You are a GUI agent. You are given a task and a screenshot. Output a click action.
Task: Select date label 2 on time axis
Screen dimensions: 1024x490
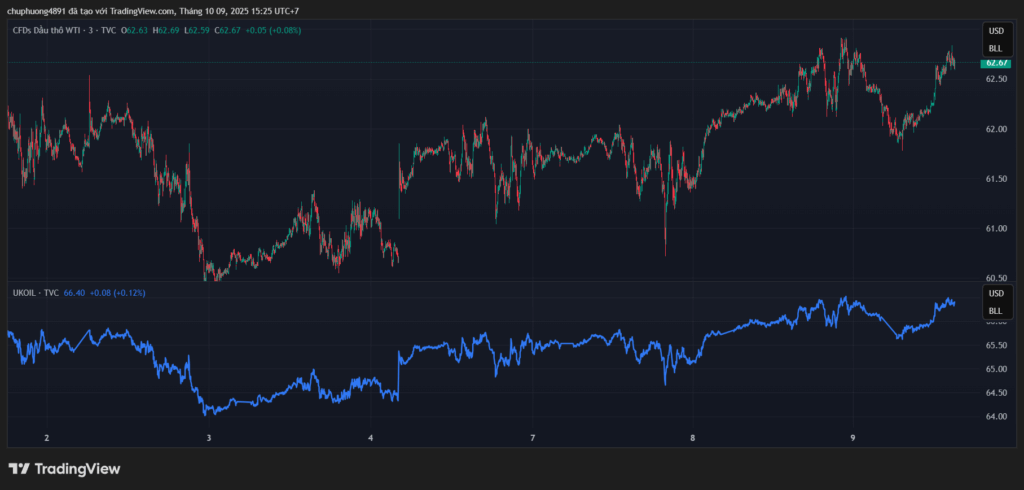click(x=46, y=438)
